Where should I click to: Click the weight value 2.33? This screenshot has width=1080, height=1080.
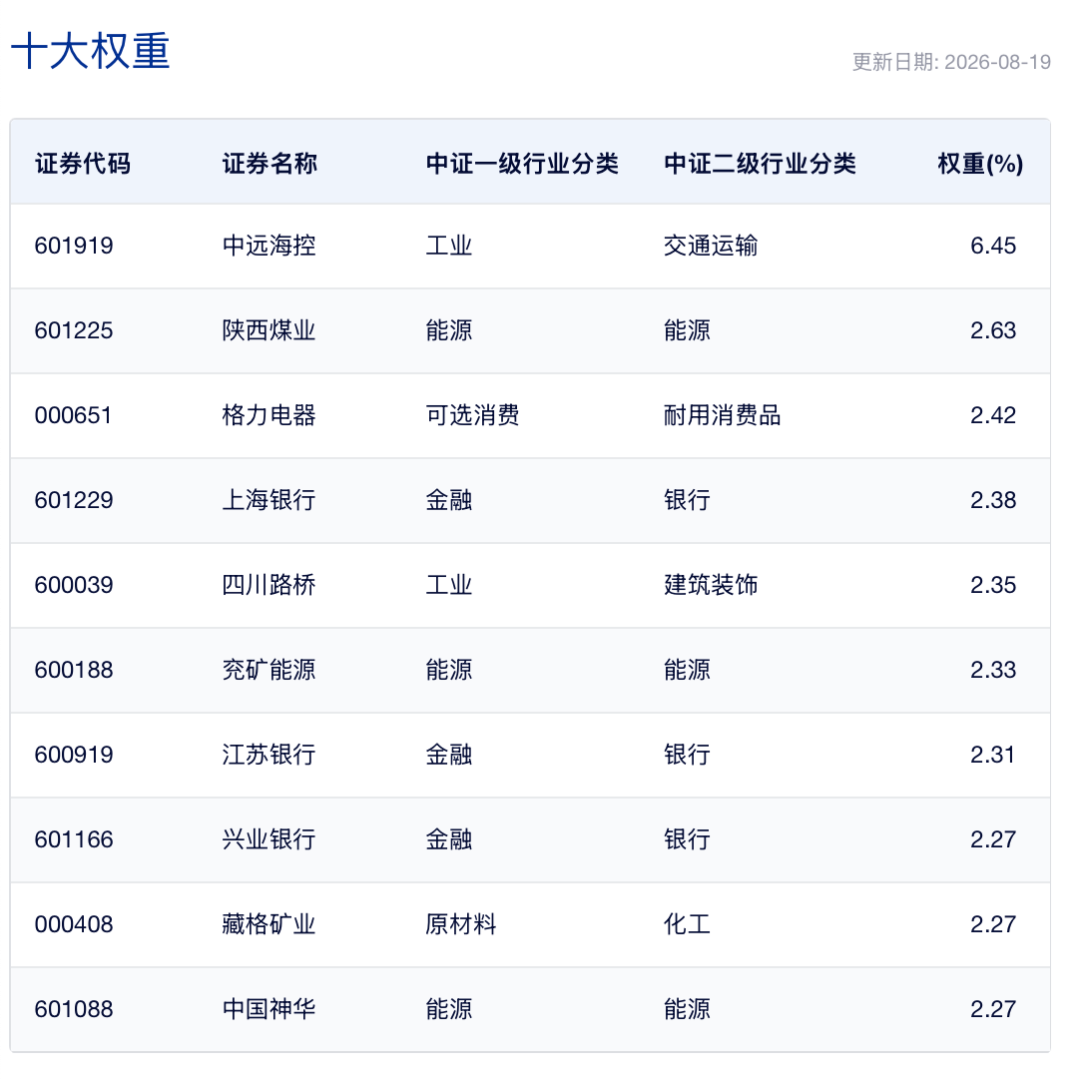(x=993, y=670)
